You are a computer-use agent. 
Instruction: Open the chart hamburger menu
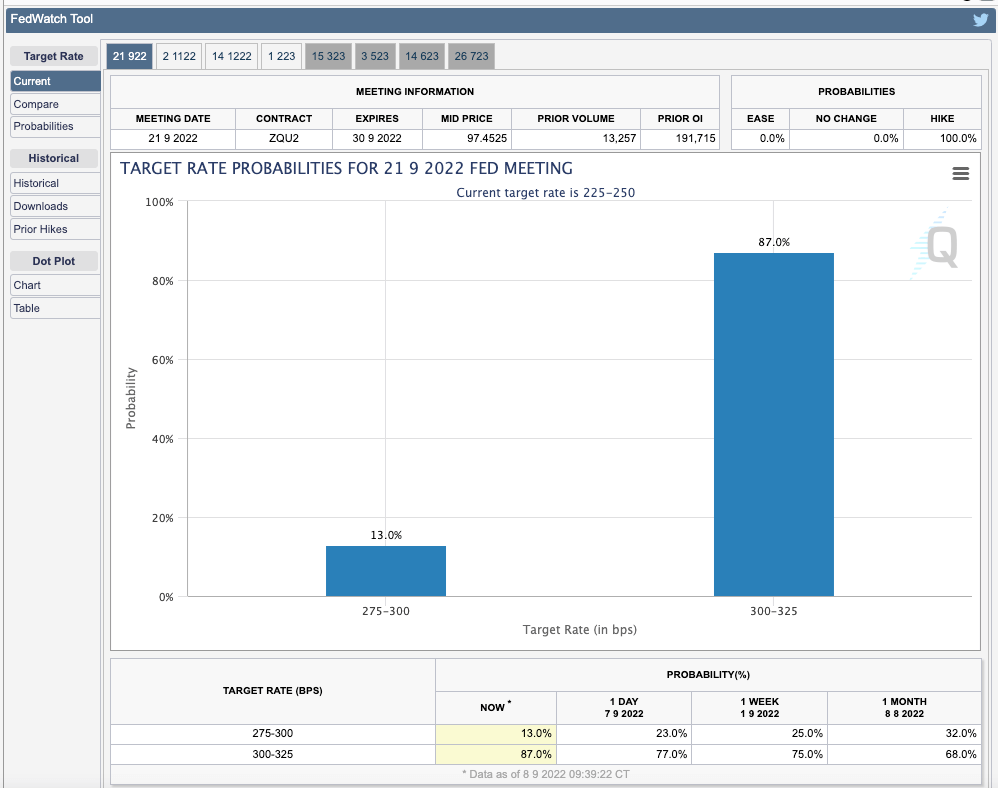pyautogui.click(x=960, y=173)
